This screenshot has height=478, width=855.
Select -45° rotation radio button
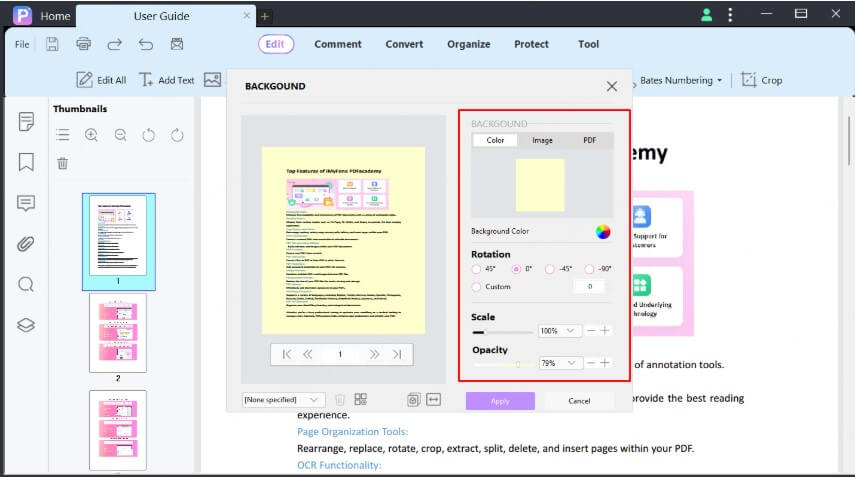[x=550, y=269]
